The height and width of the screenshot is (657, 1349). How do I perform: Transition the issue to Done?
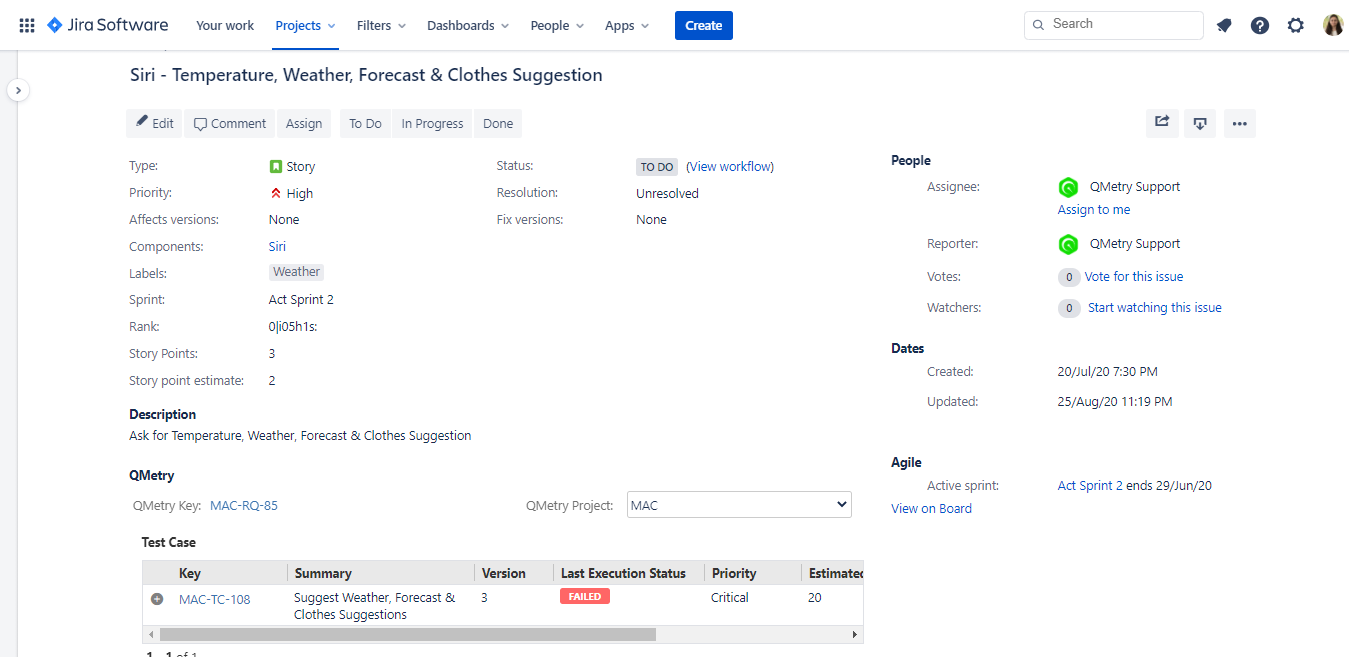click(x=498, y=123)
